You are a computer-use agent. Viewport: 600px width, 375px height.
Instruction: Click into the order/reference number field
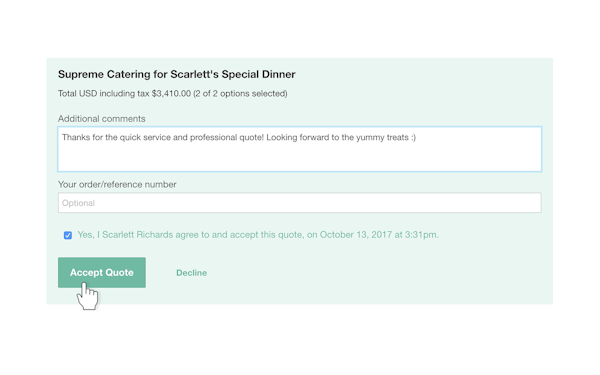pos(300,203)
